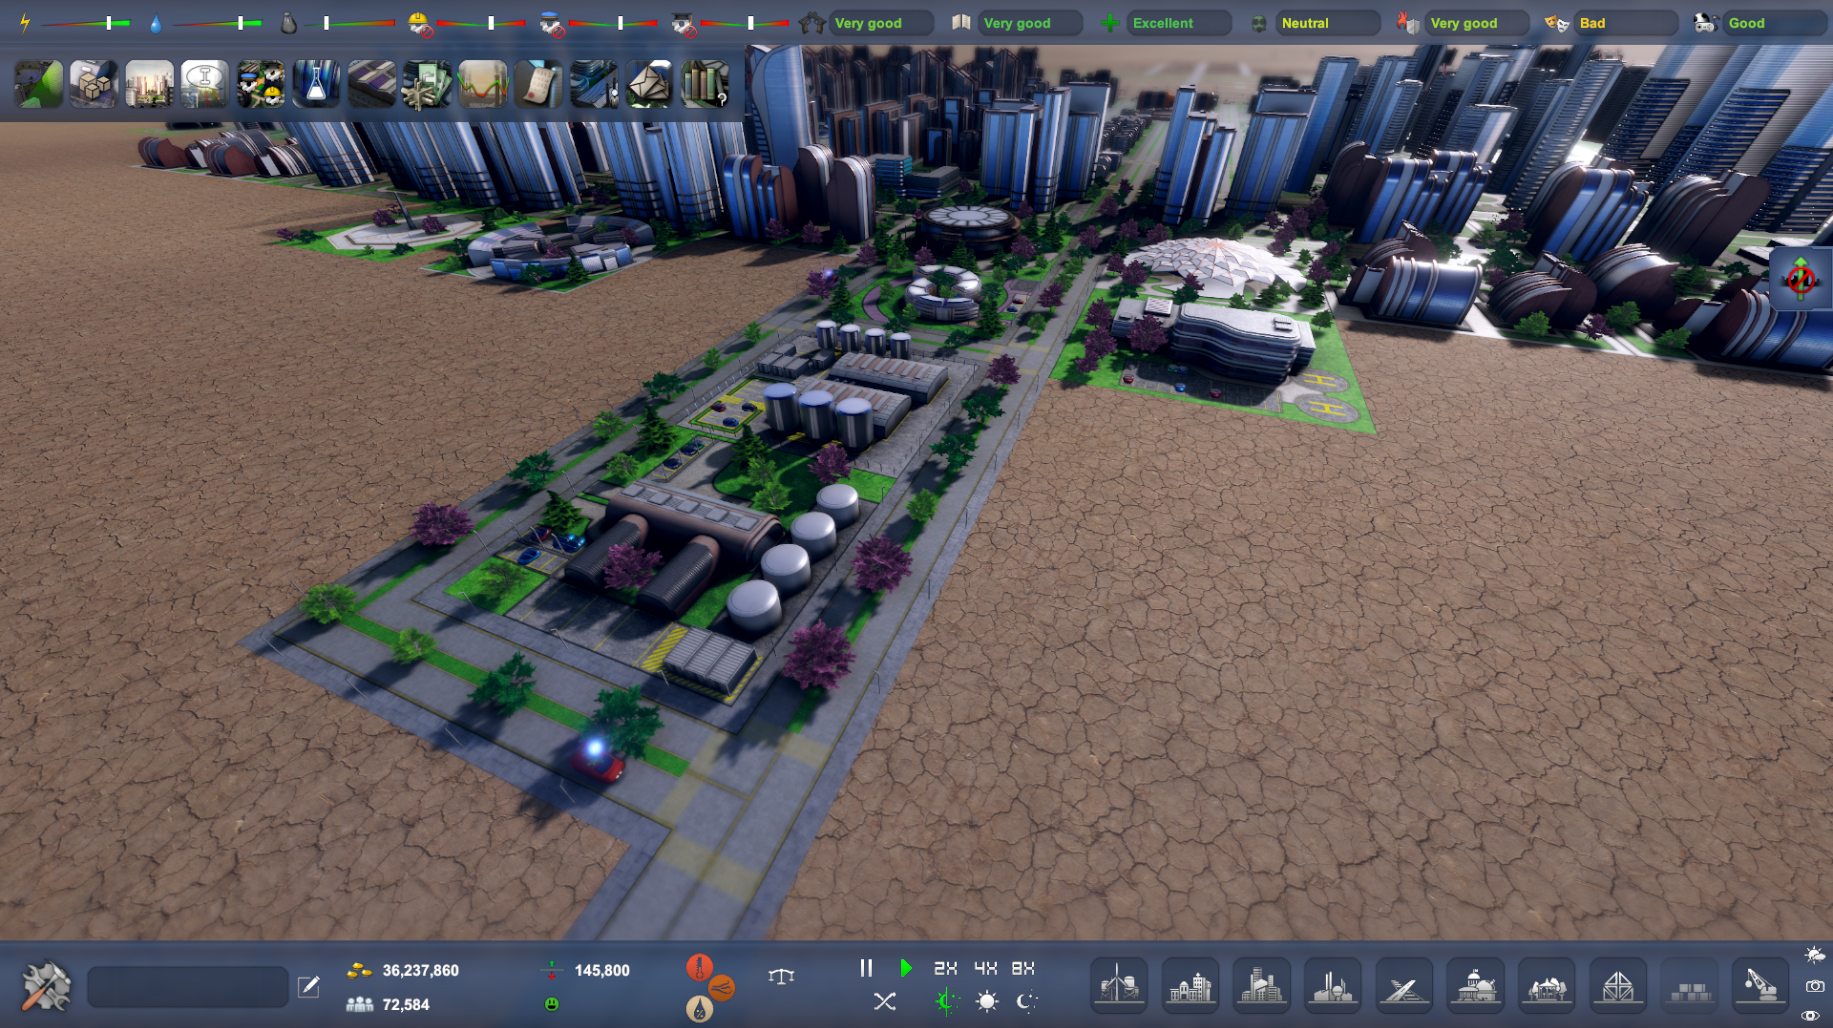The width and height of the screenshot is (1833, 1028).
Task: Toggle the green day-night cycle icon
Action: click(946, 1001)
